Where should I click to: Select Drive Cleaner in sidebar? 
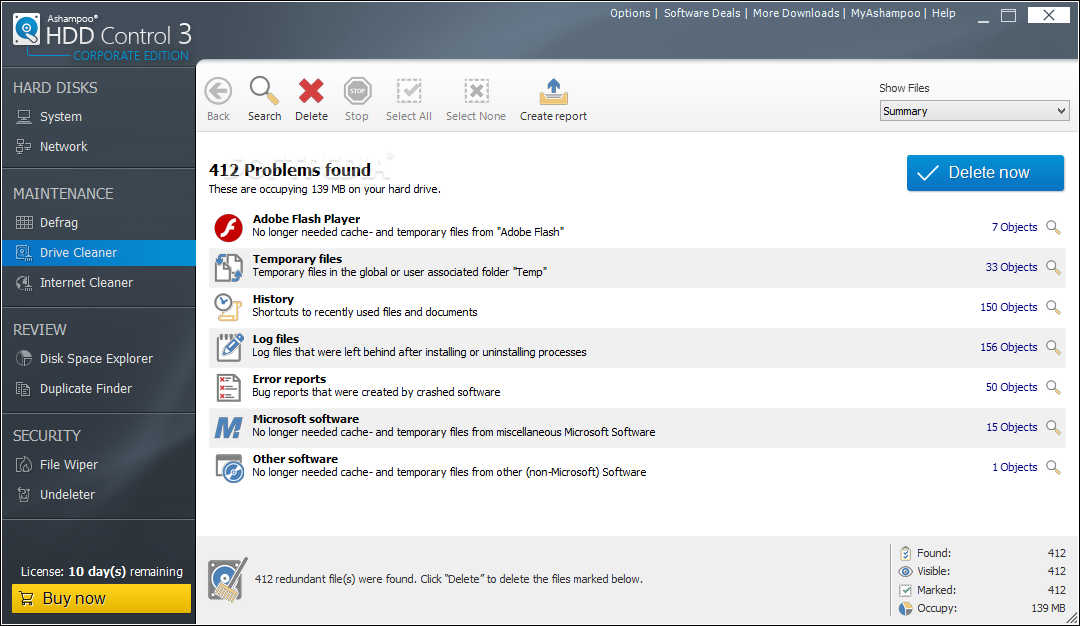pyautogui.click(x=98, y=253)
